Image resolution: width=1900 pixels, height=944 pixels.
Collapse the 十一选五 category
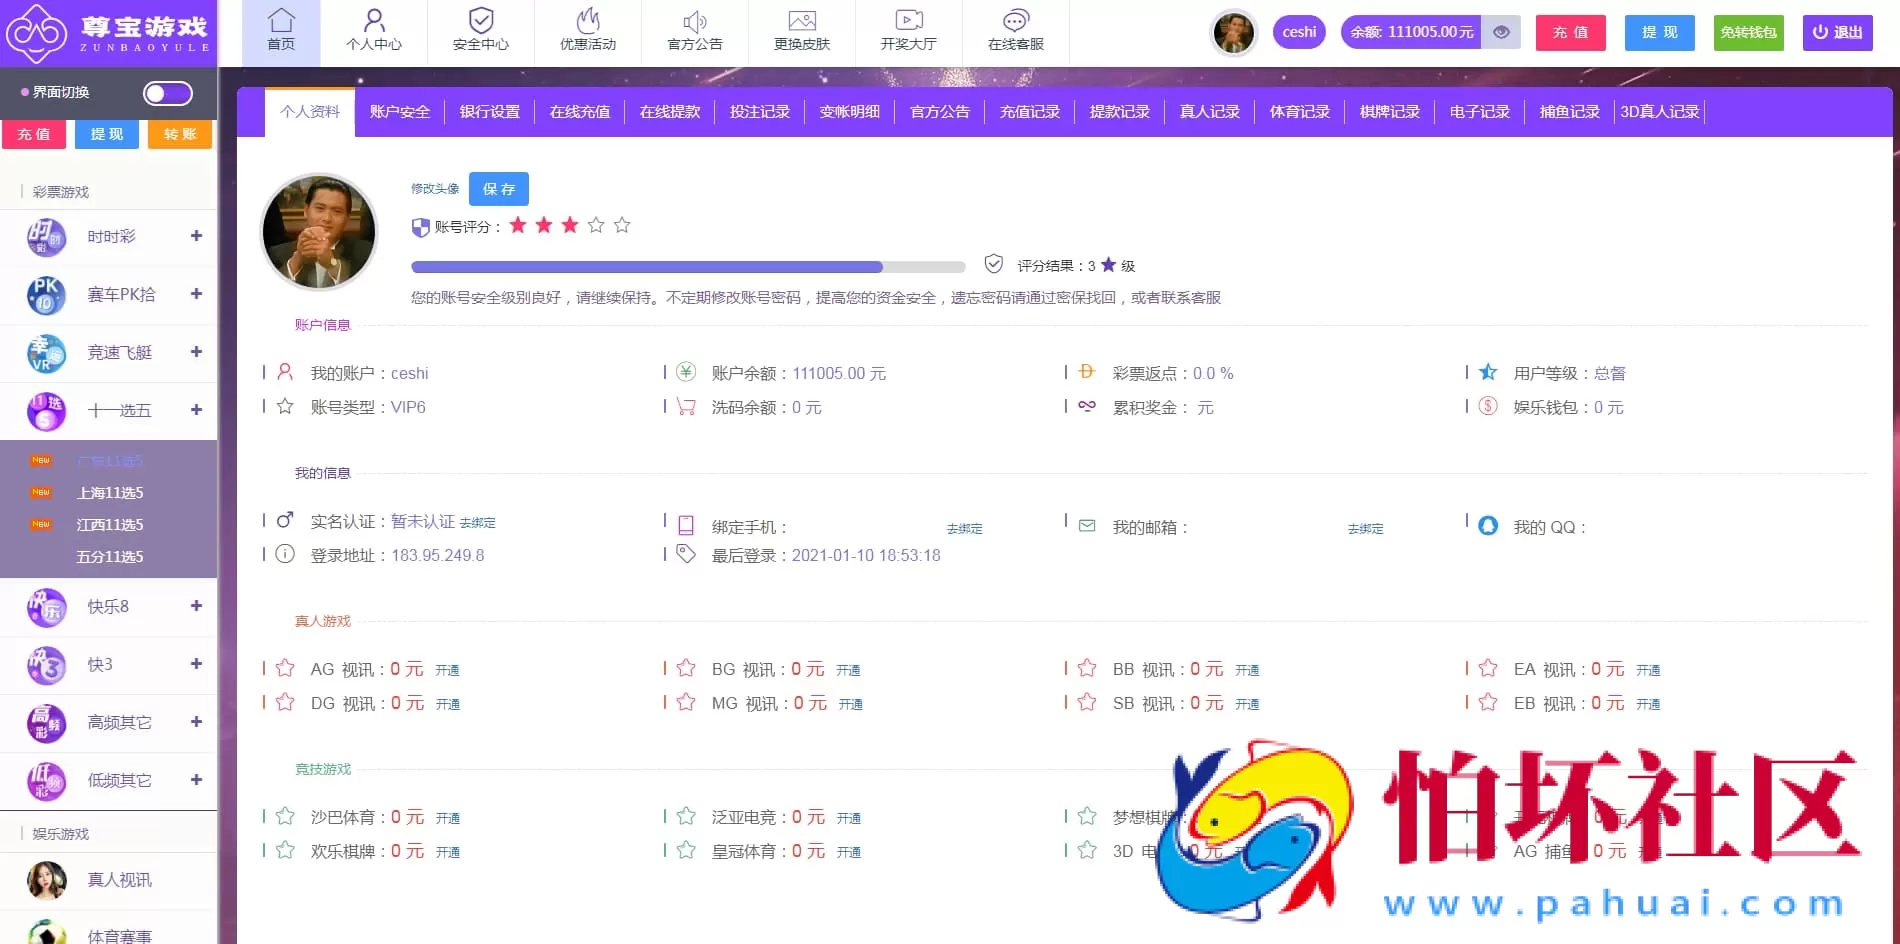196,411
